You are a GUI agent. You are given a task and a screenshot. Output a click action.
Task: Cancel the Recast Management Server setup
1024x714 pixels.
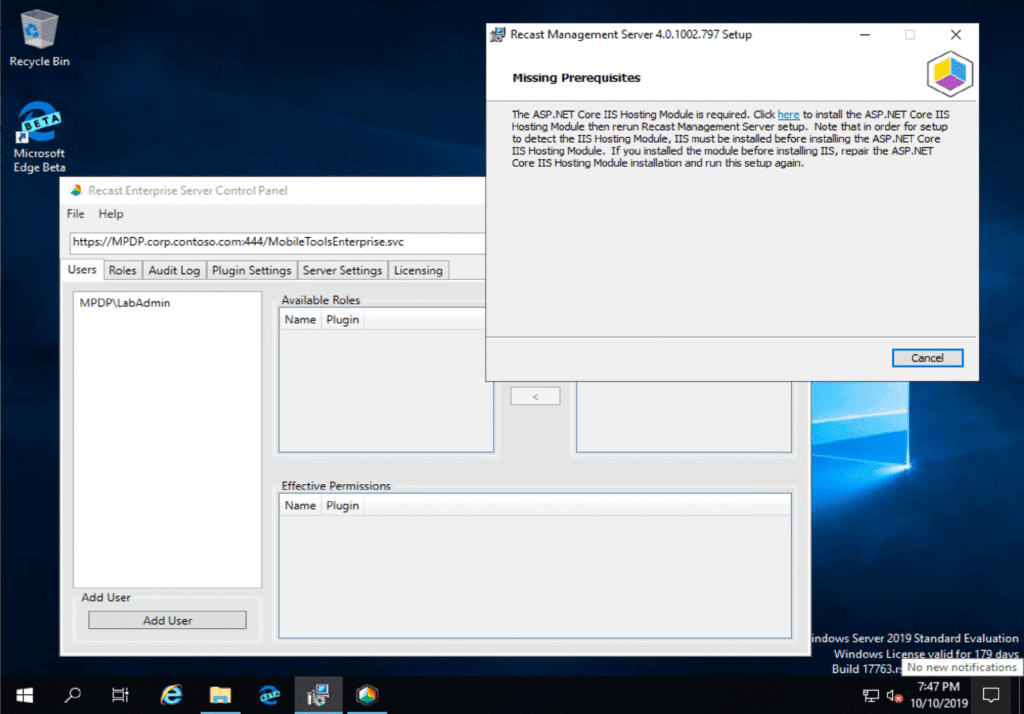[x=927, y=358]
